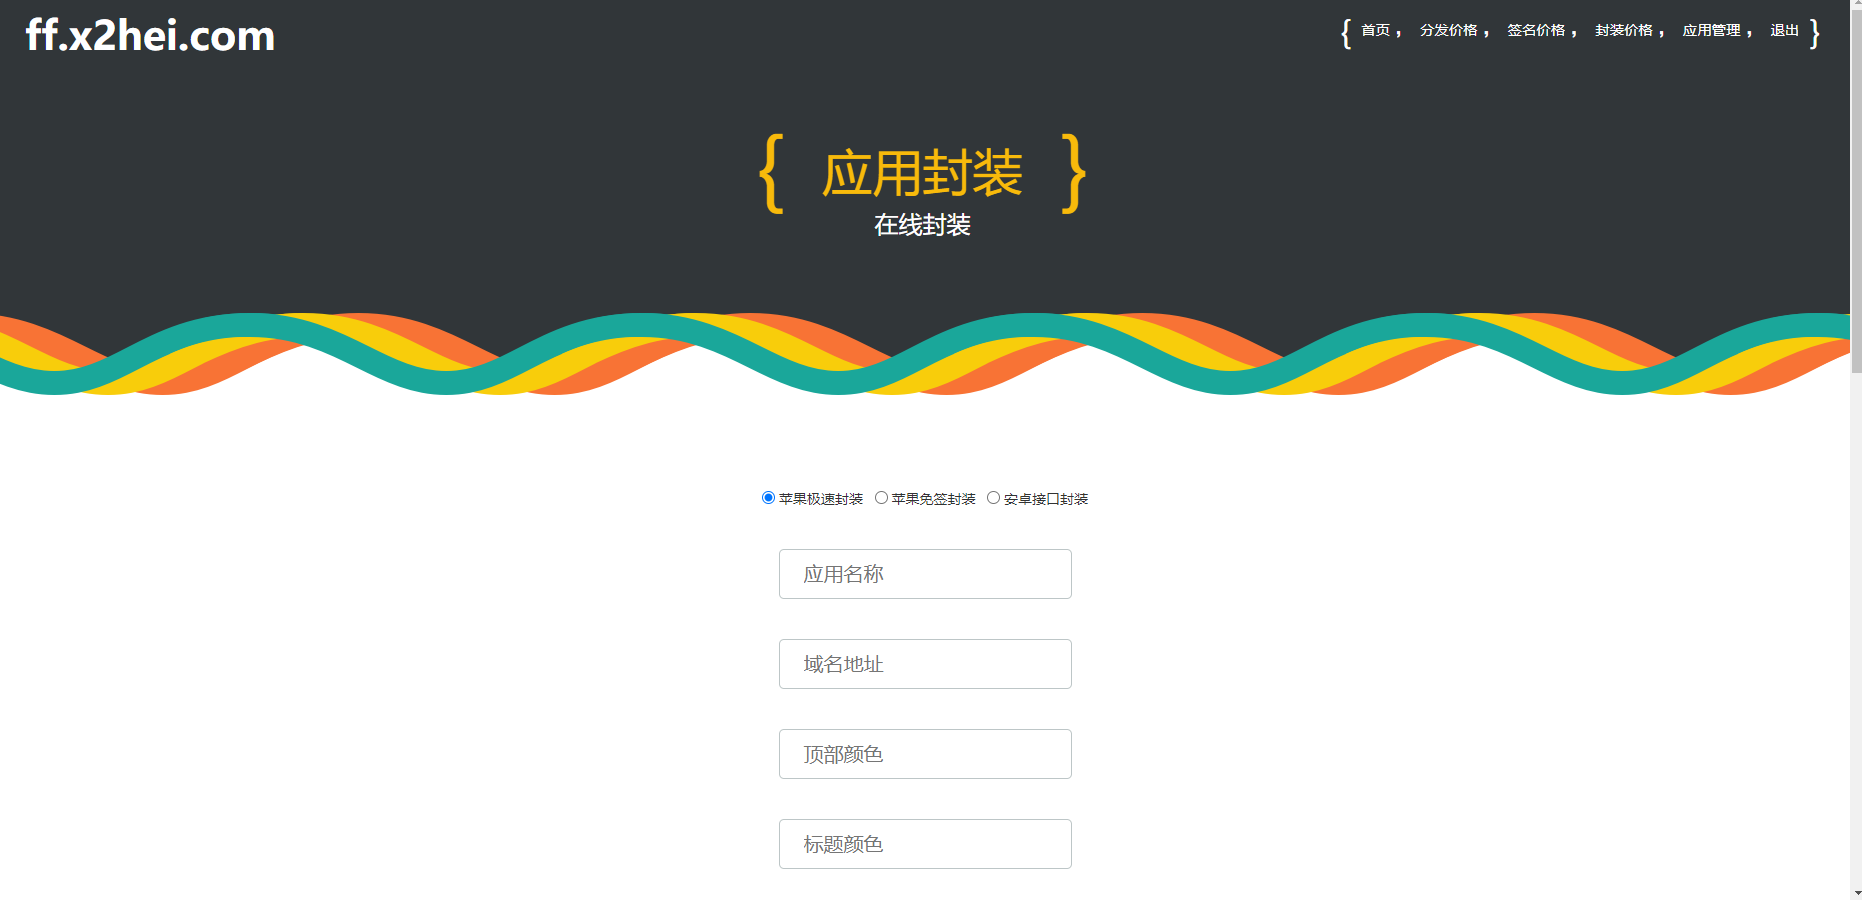Click the page's vertical scrollbar thumb

[x=1856, y=190]
